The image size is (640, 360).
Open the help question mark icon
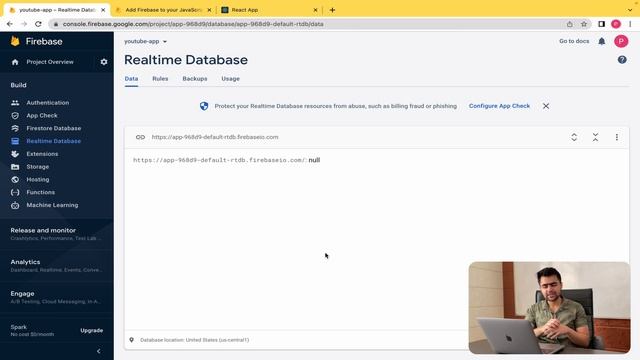(x=622, y=60)
